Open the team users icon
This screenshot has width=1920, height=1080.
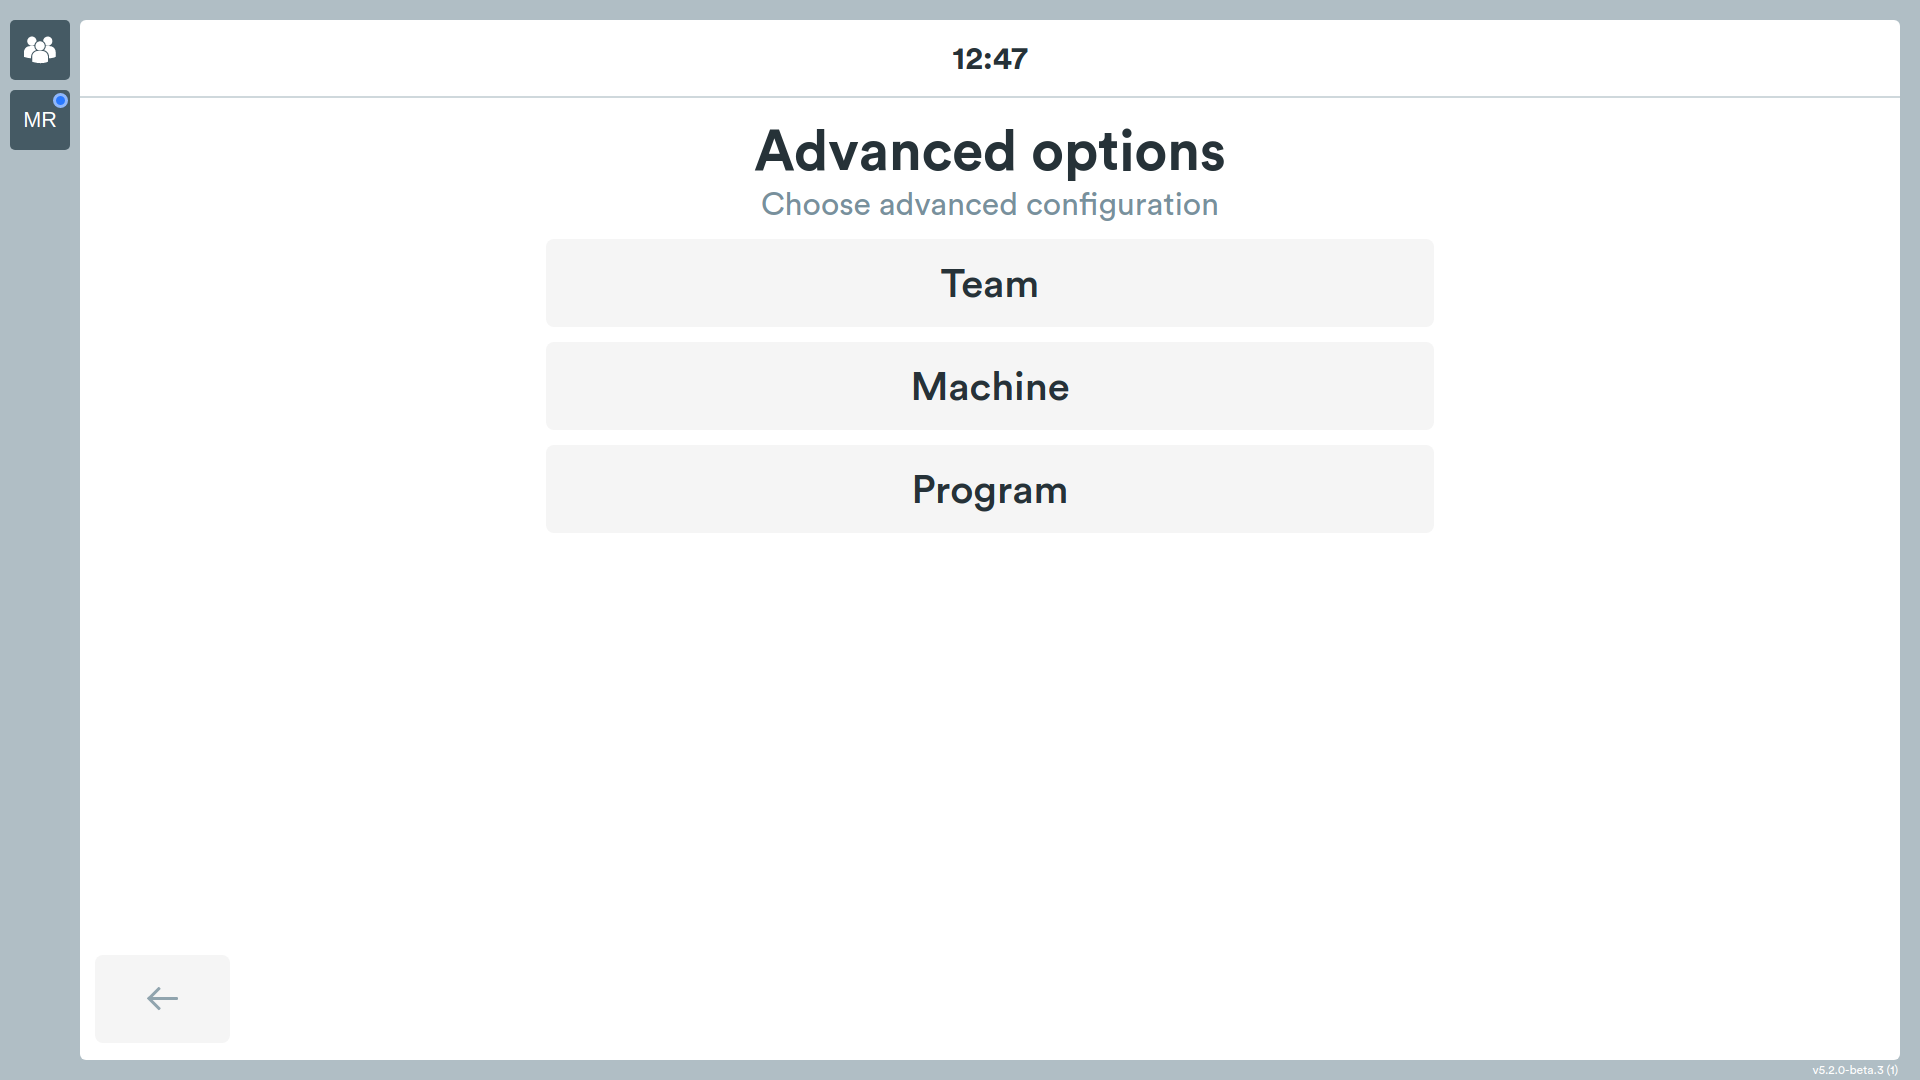tap(40, 50)
